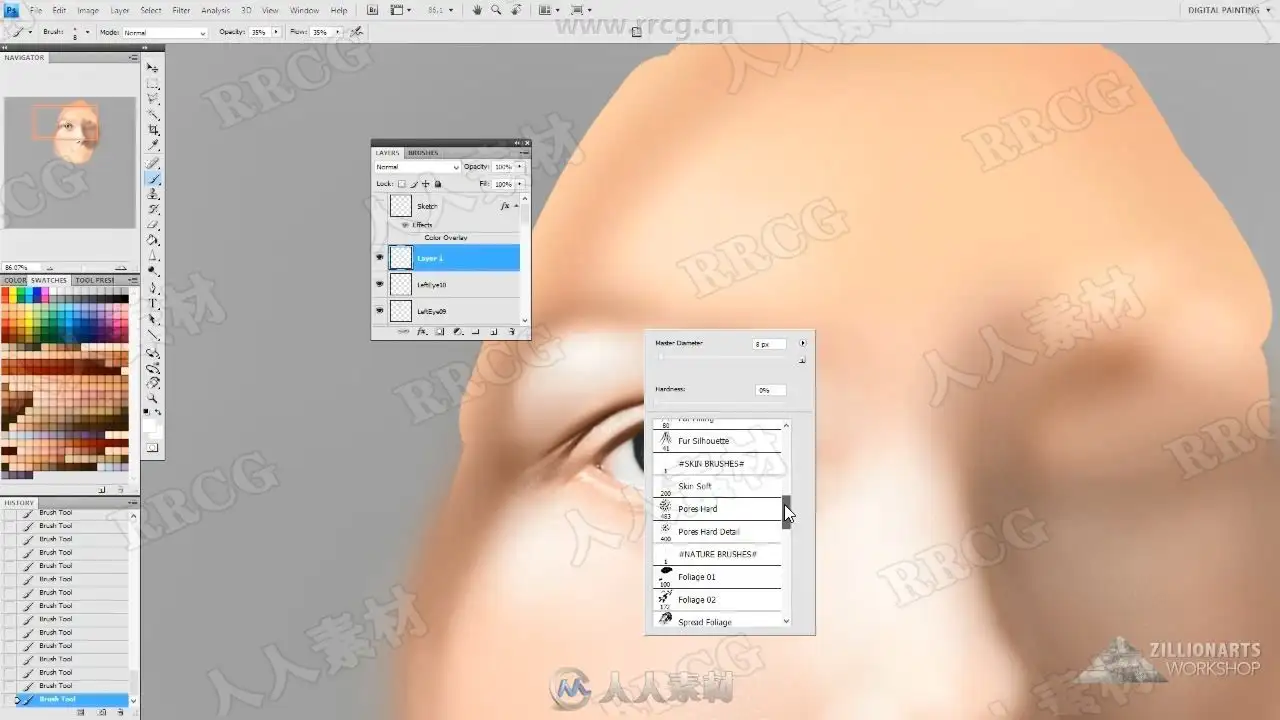Open the Filter menu

click(x=181, y=10)
